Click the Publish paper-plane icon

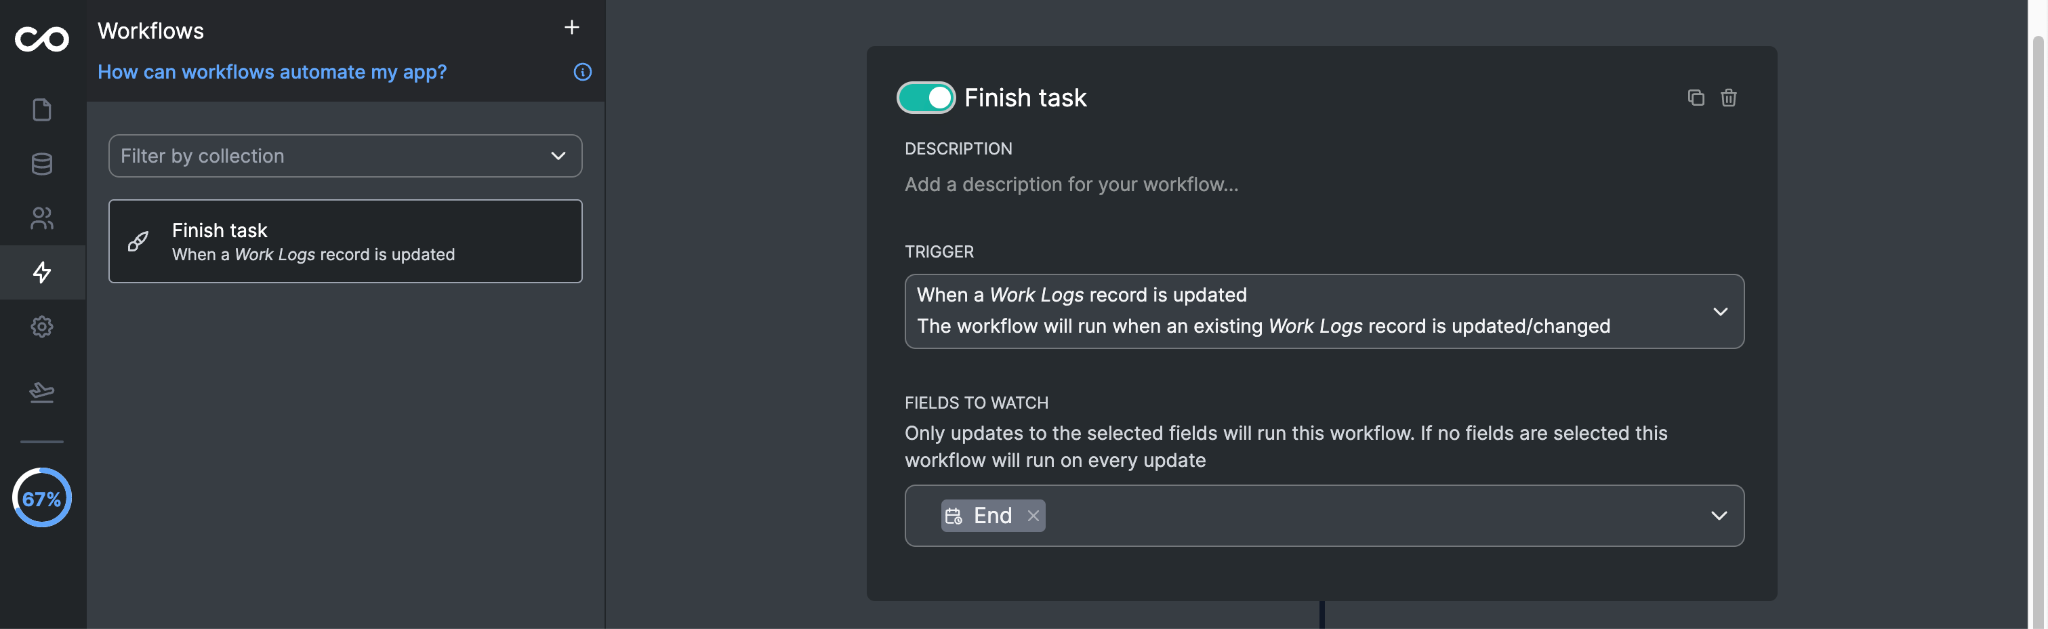coord(42,392)
